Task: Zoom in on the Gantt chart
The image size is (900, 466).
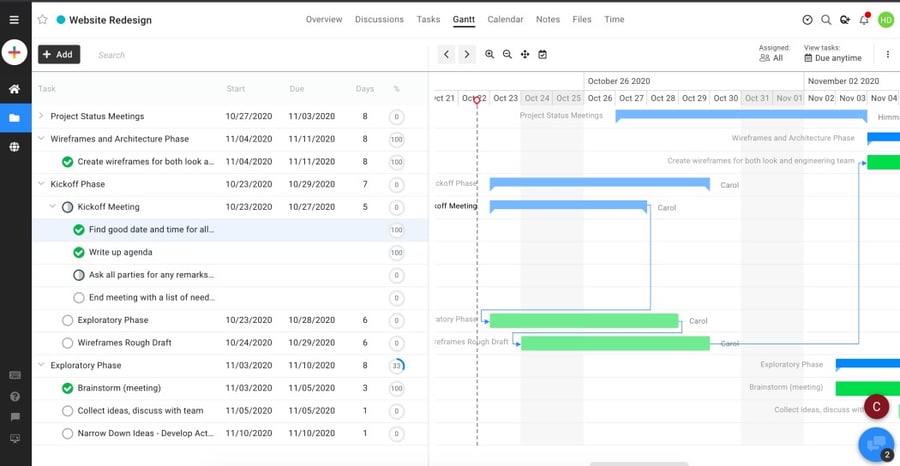Action: point(490,55)
